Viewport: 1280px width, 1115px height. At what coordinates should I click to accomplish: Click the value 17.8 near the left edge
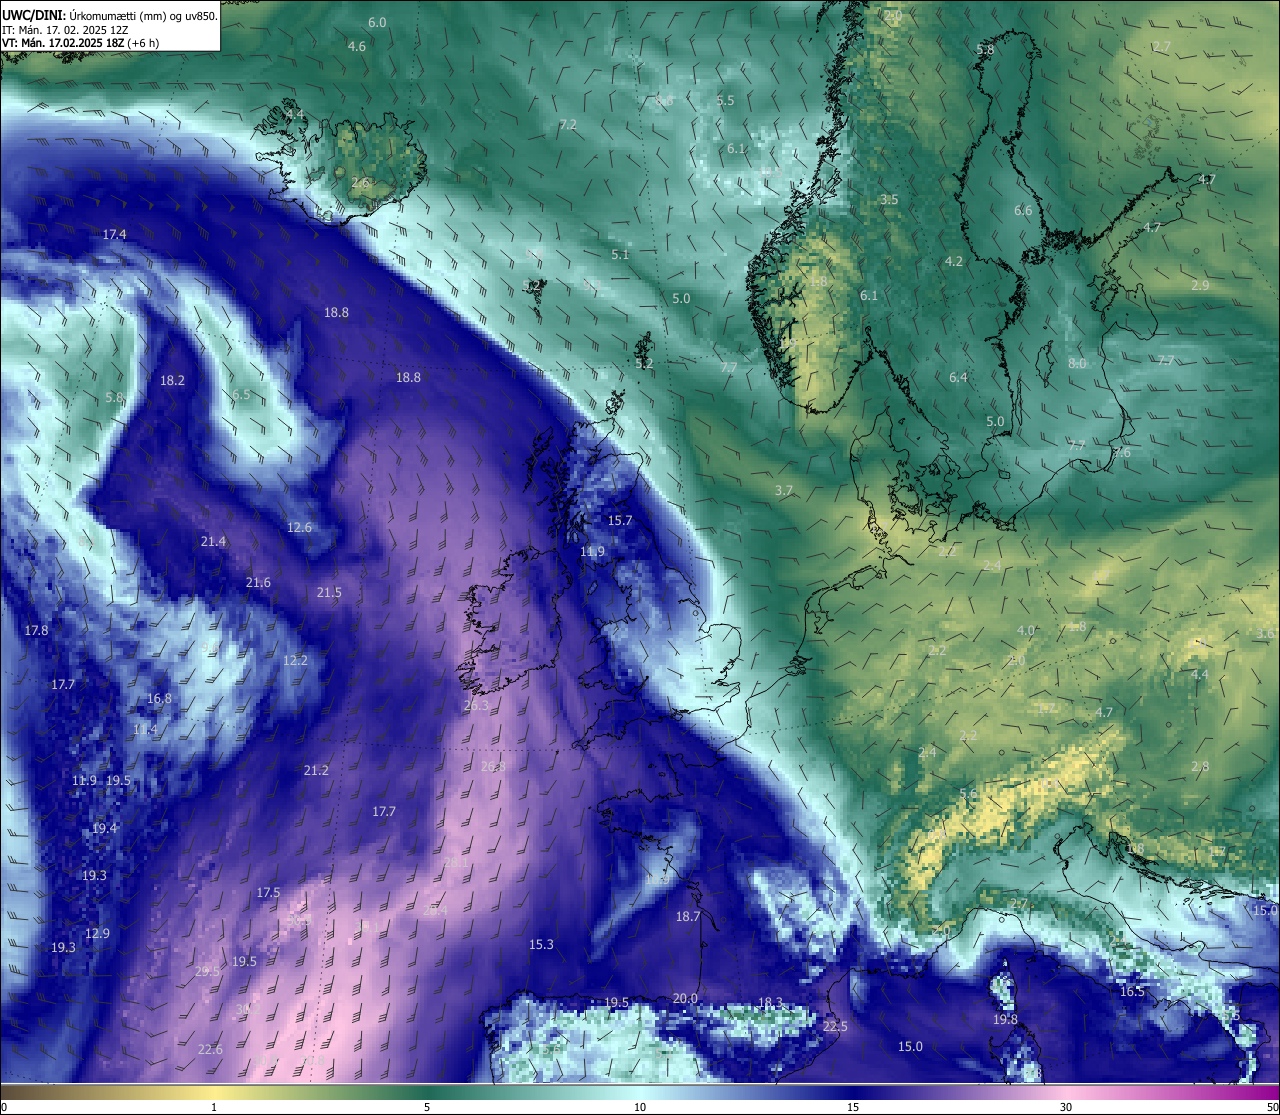(36, 631)
